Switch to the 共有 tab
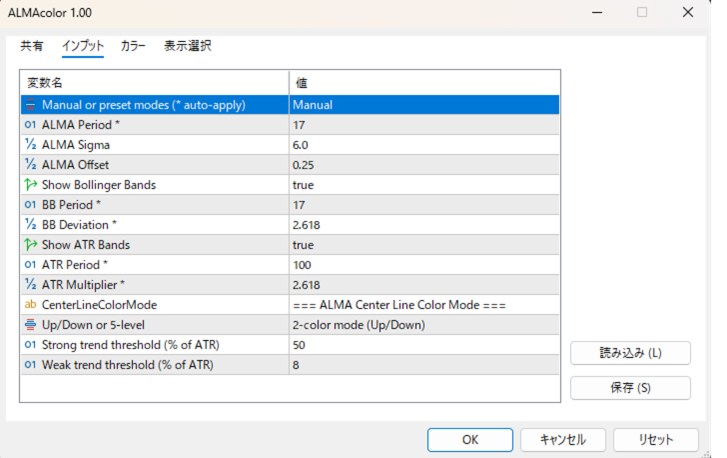Viewport: 727px width, 458px height. (32, 46)
